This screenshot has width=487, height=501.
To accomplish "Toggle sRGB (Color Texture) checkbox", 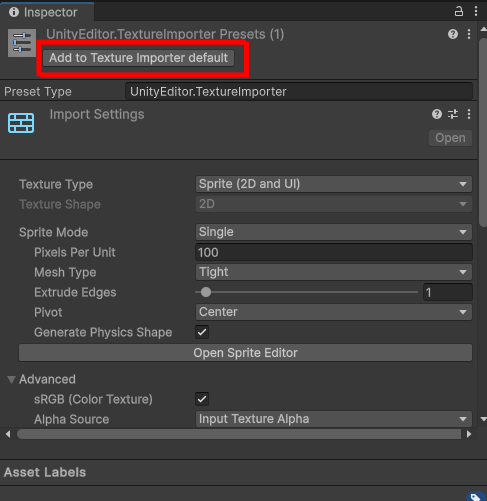I will [x=202, y=399].
